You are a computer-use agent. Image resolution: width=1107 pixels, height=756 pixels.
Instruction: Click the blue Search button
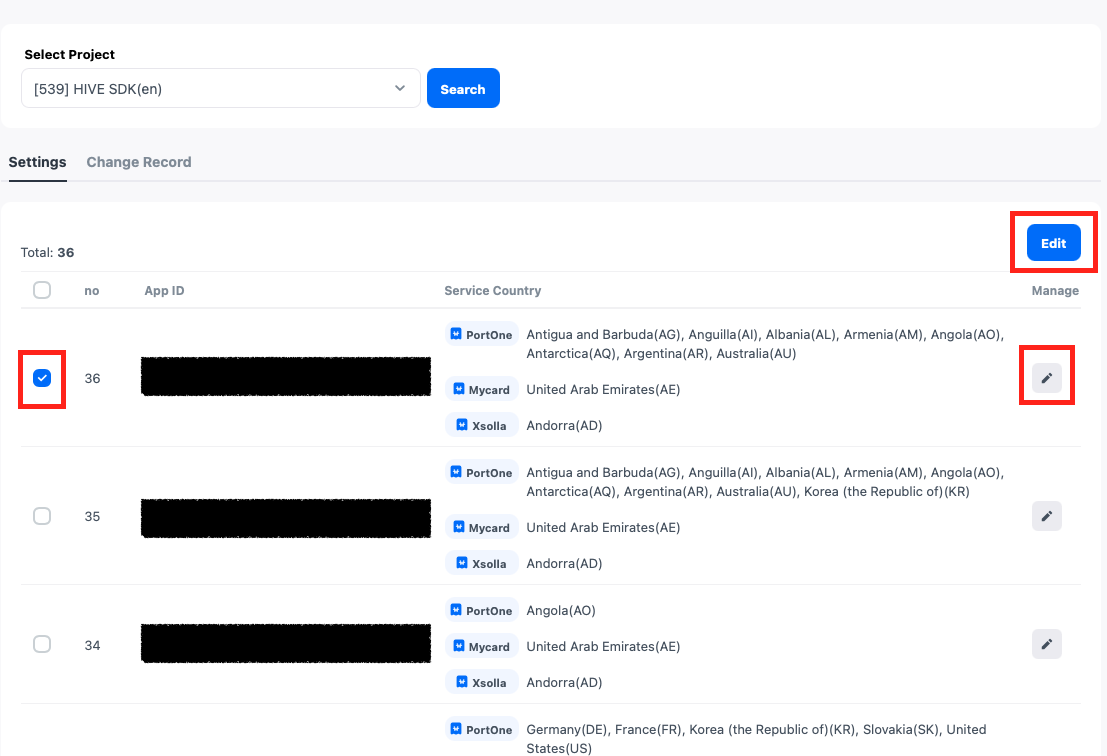tap(463, 89)
